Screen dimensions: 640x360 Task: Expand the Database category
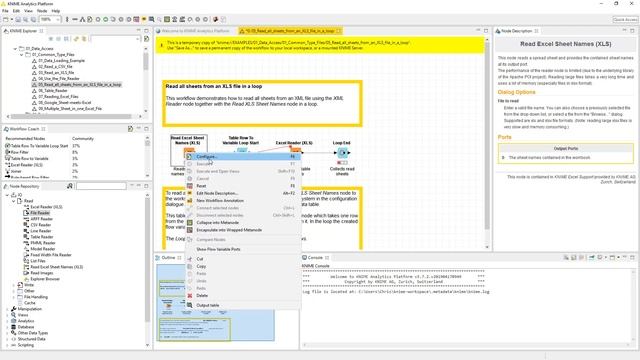7,327
